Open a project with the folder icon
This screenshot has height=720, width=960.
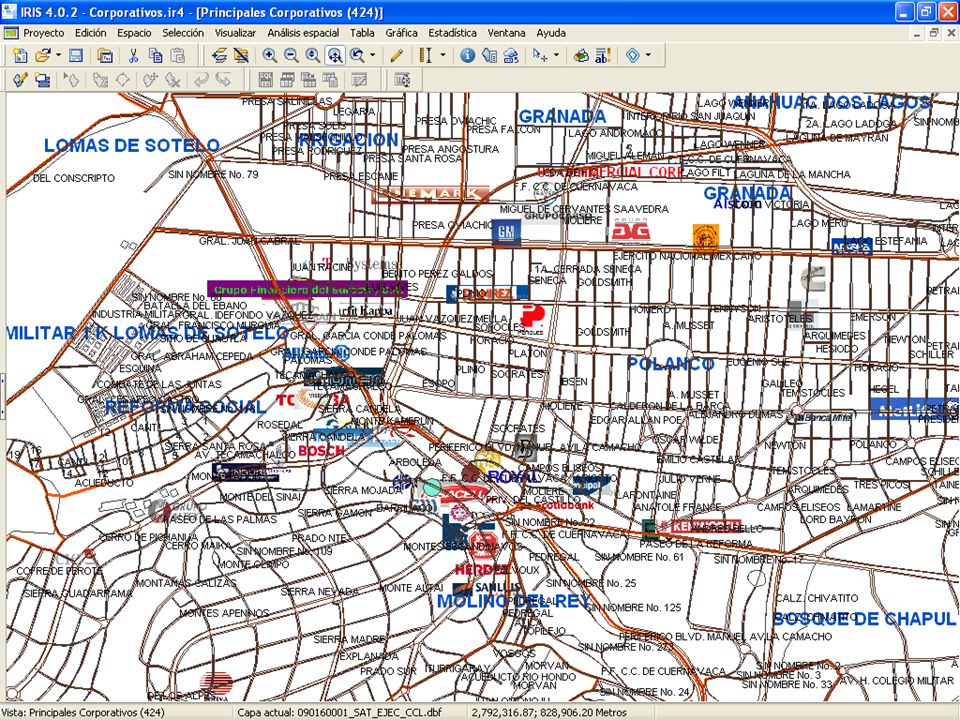(42, 56)
